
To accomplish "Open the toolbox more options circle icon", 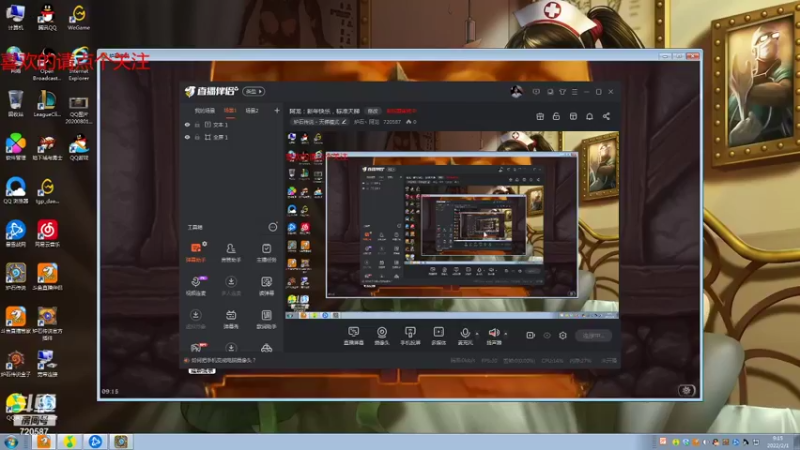I will click(x=273, y=227).
